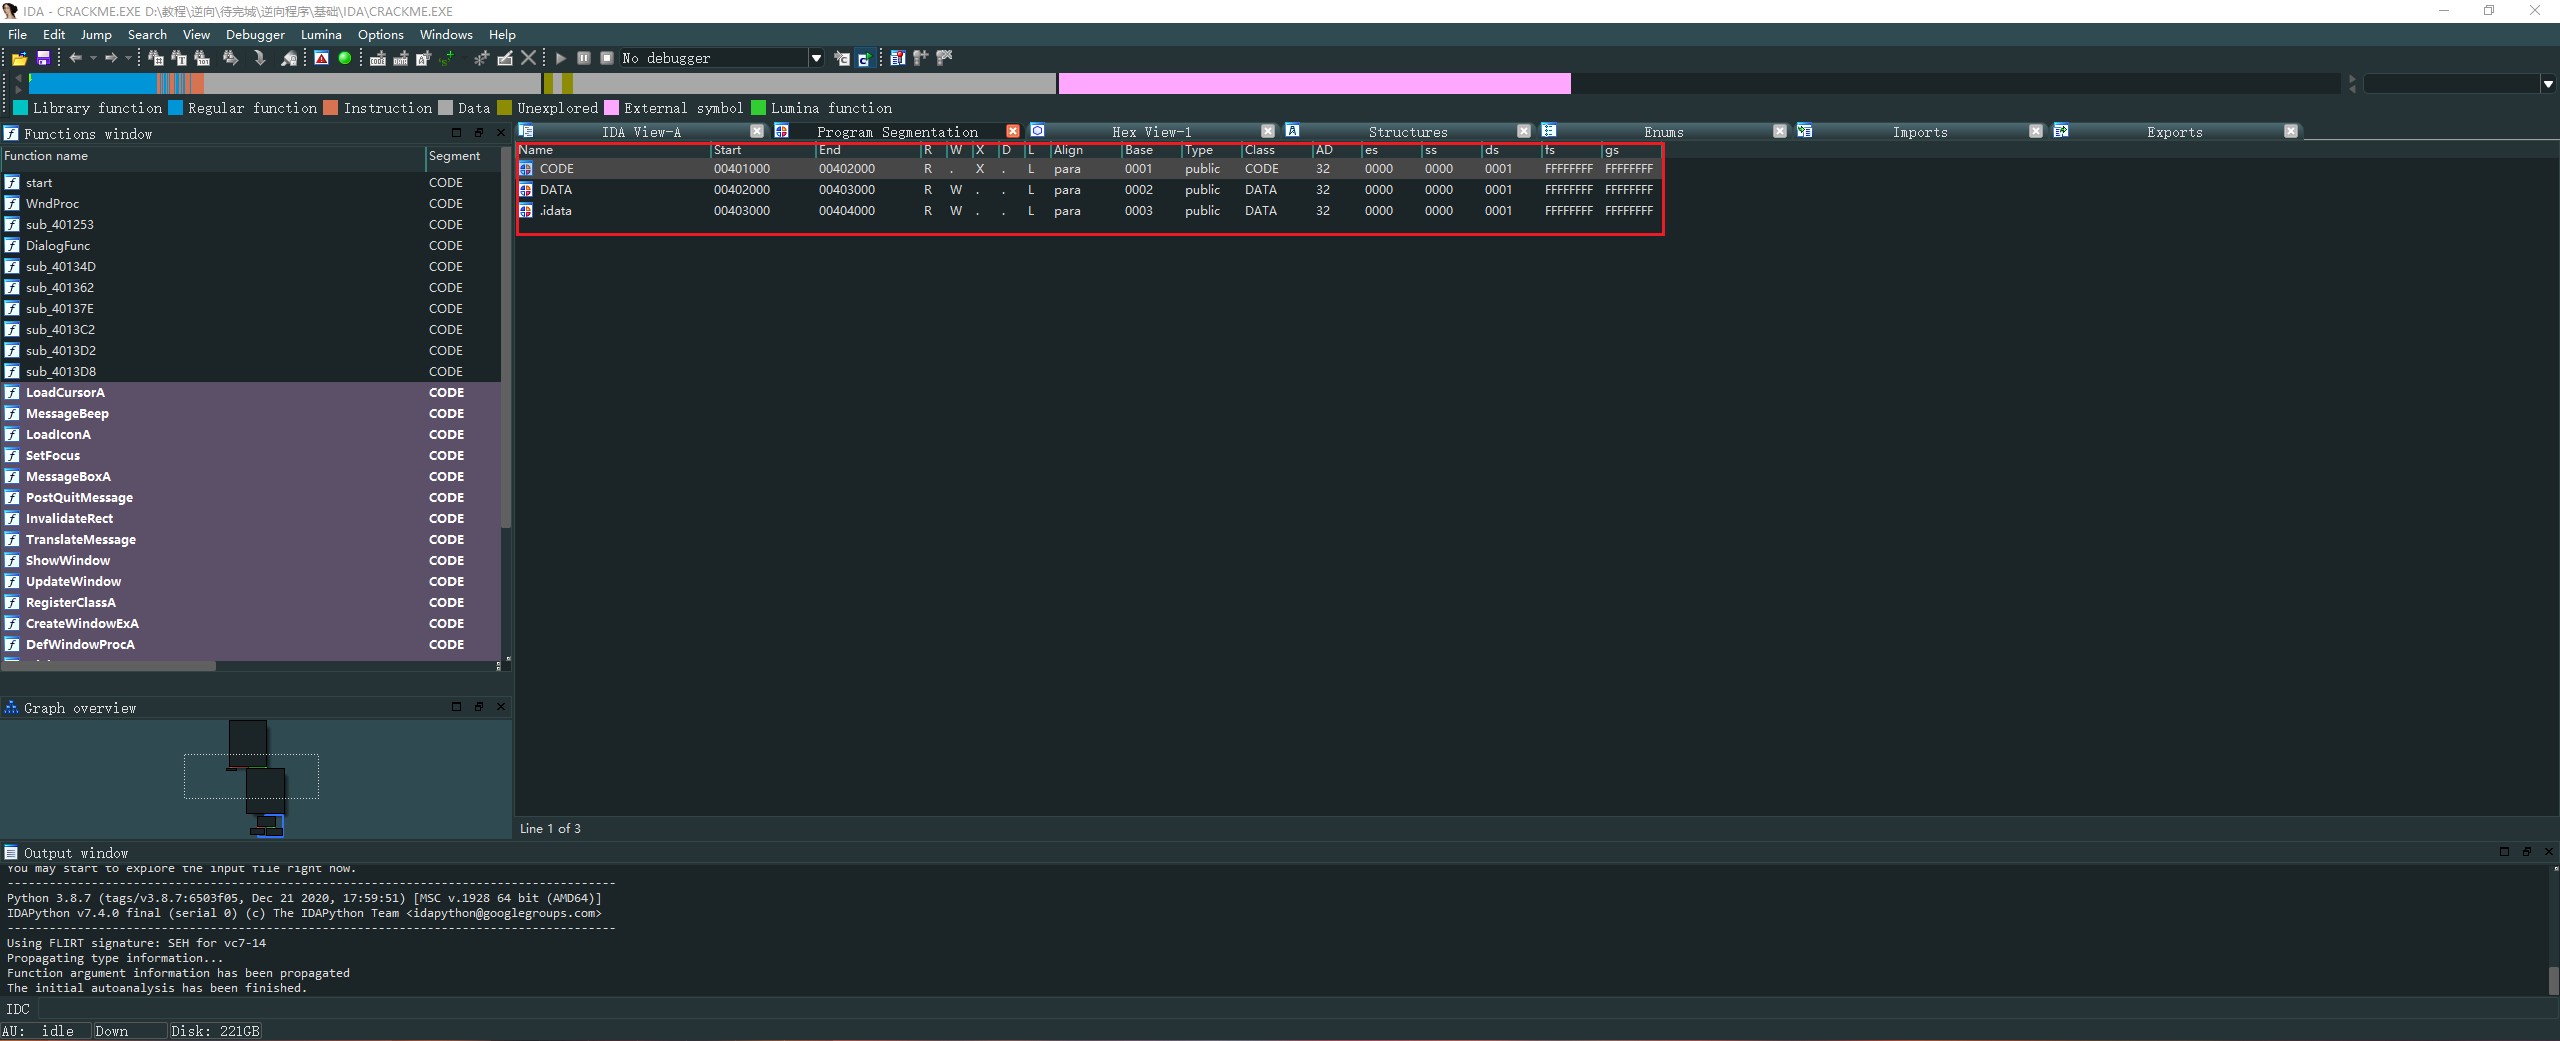Click the X delete toolbar icon
Image resolution: width=2560 pixels, height=1041 pixels.
tap(529, 58)
